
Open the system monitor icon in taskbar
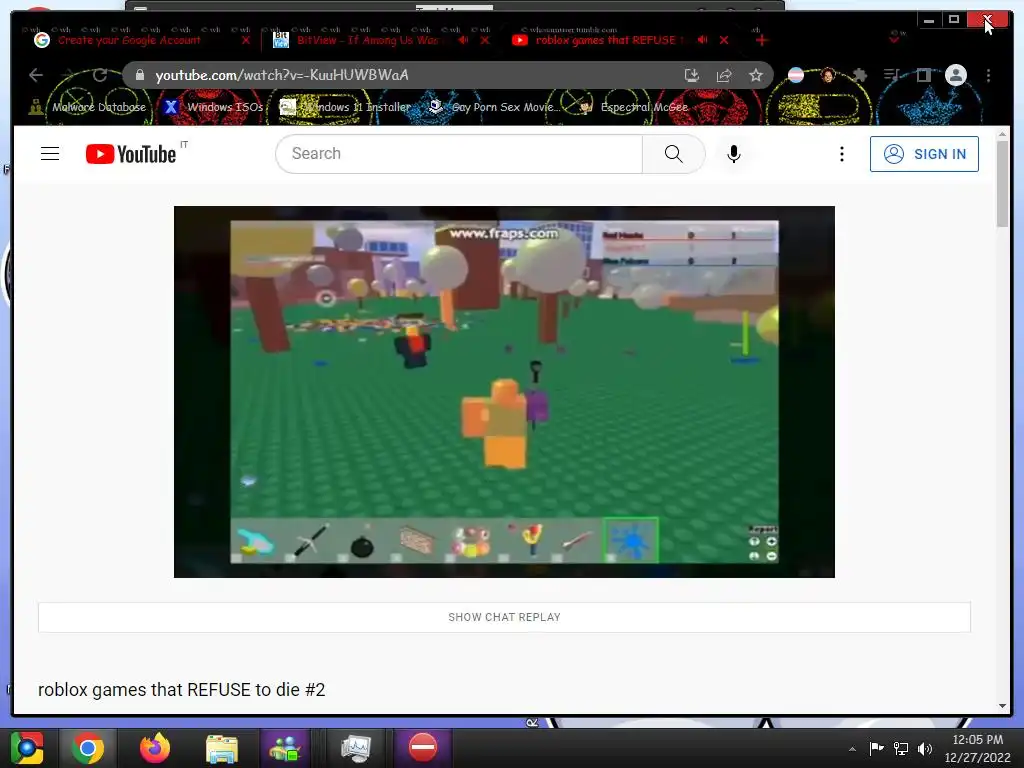(x=356, y=748)
